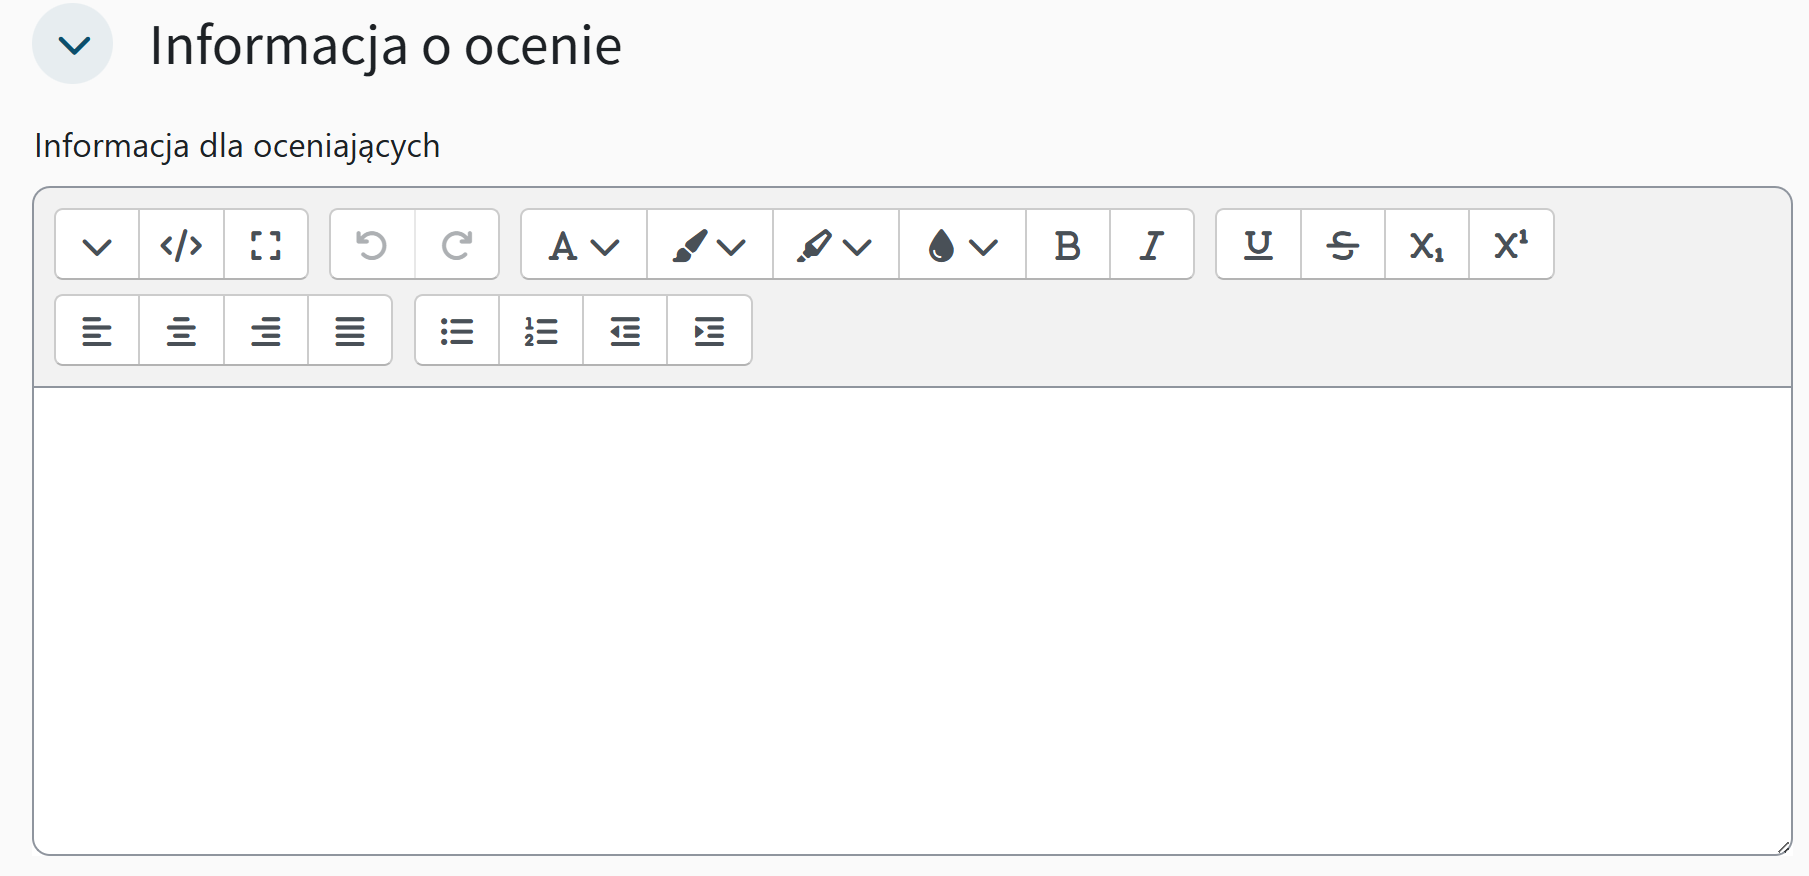The height and width of the screenshot is (876, 1809).
Task: Increase text indentation
Action: (x=709, y=330)
